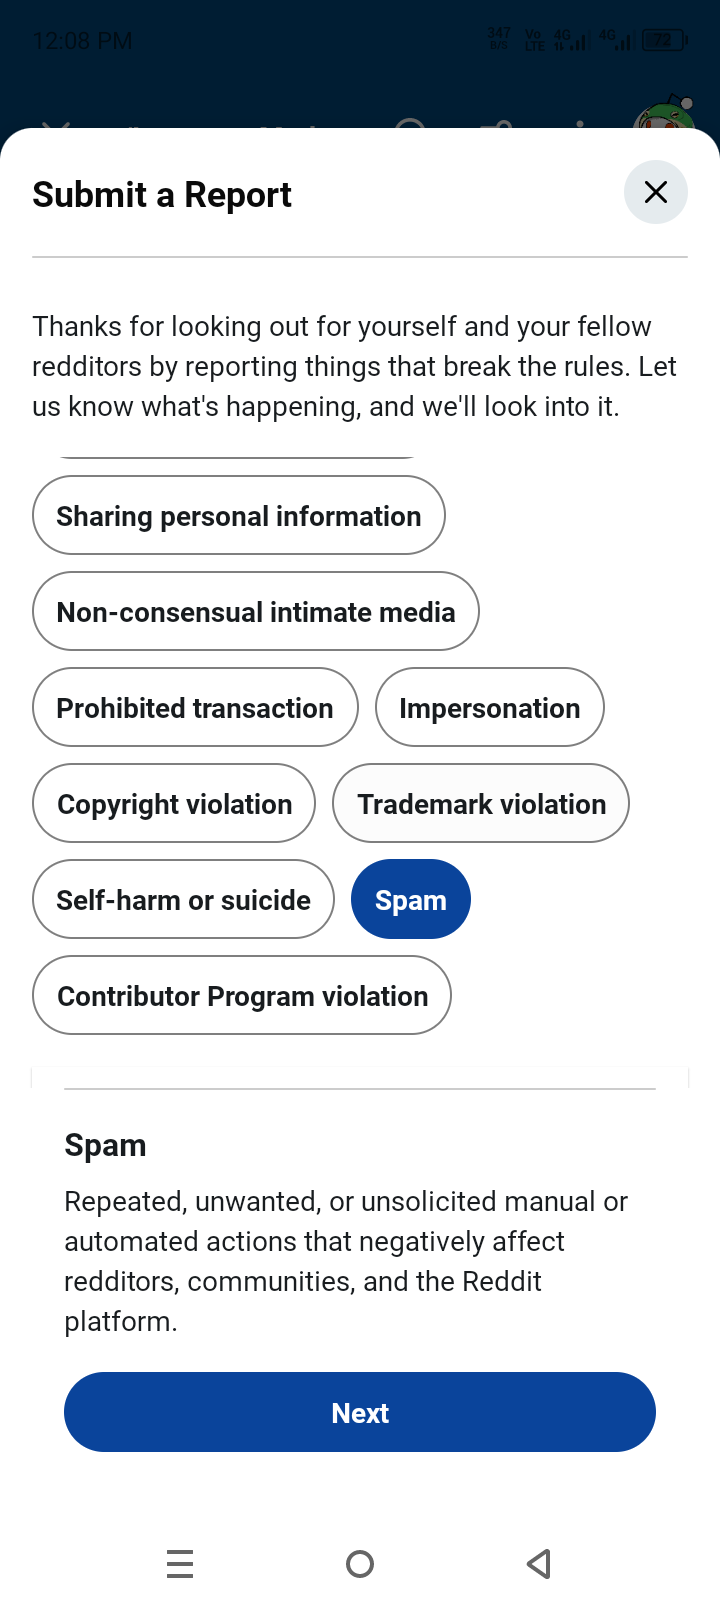Tap the Spam description heading
The height and width of the screenshot is (1612, 720).
[x=105, y=1145]
